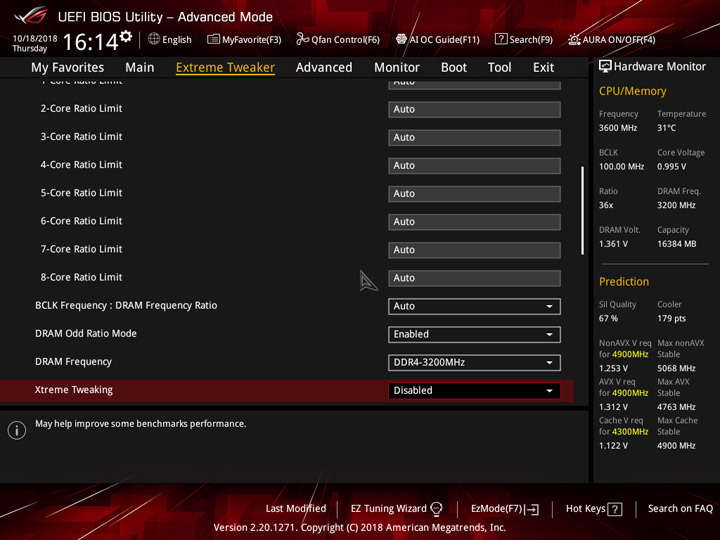720x540 pixels.
Task: Click the May help improve benchmarks text
Action: 141,424
